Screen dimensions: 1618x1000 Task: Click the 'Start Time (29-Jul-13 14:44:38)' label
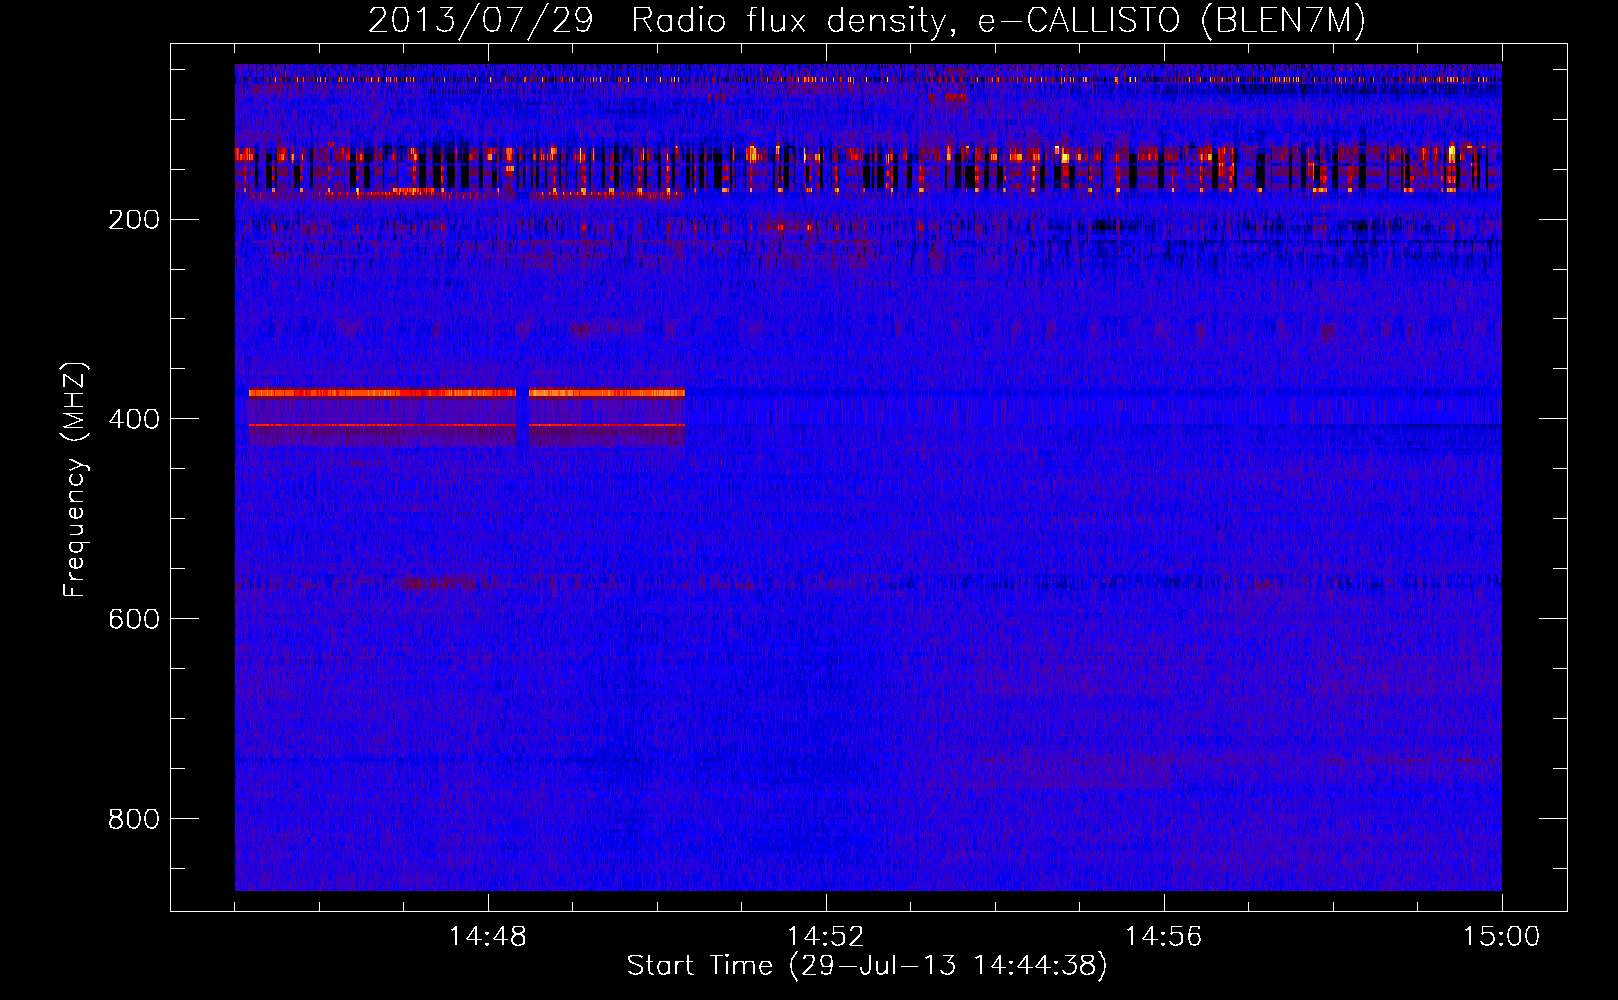click(867, 966)
